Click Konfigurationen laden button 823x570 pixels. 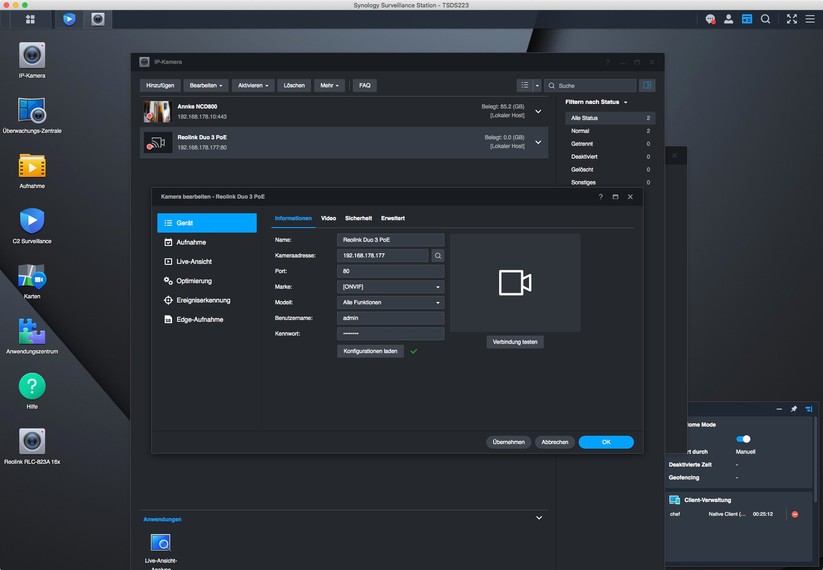coord(370,351)
